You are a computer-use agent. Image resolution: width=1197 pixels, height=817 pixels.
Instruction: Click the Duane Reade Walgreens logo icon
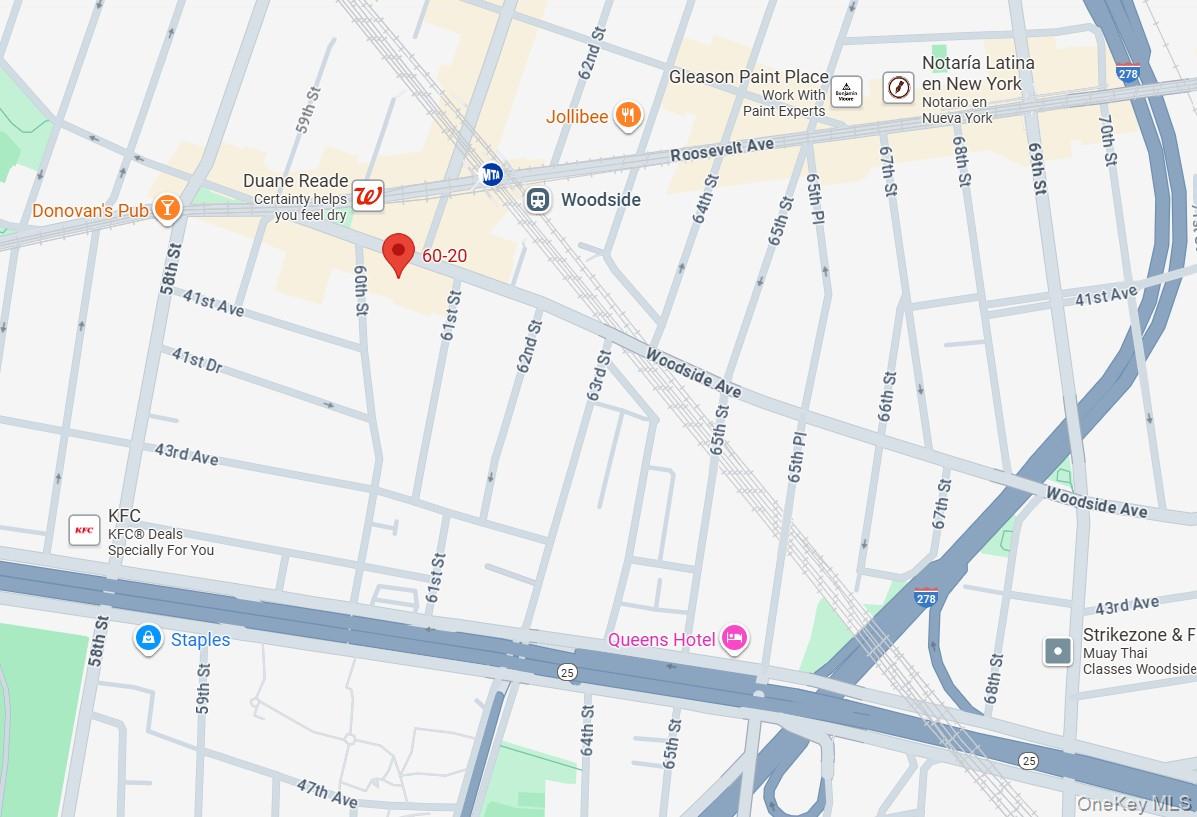[x=368, y=195]
